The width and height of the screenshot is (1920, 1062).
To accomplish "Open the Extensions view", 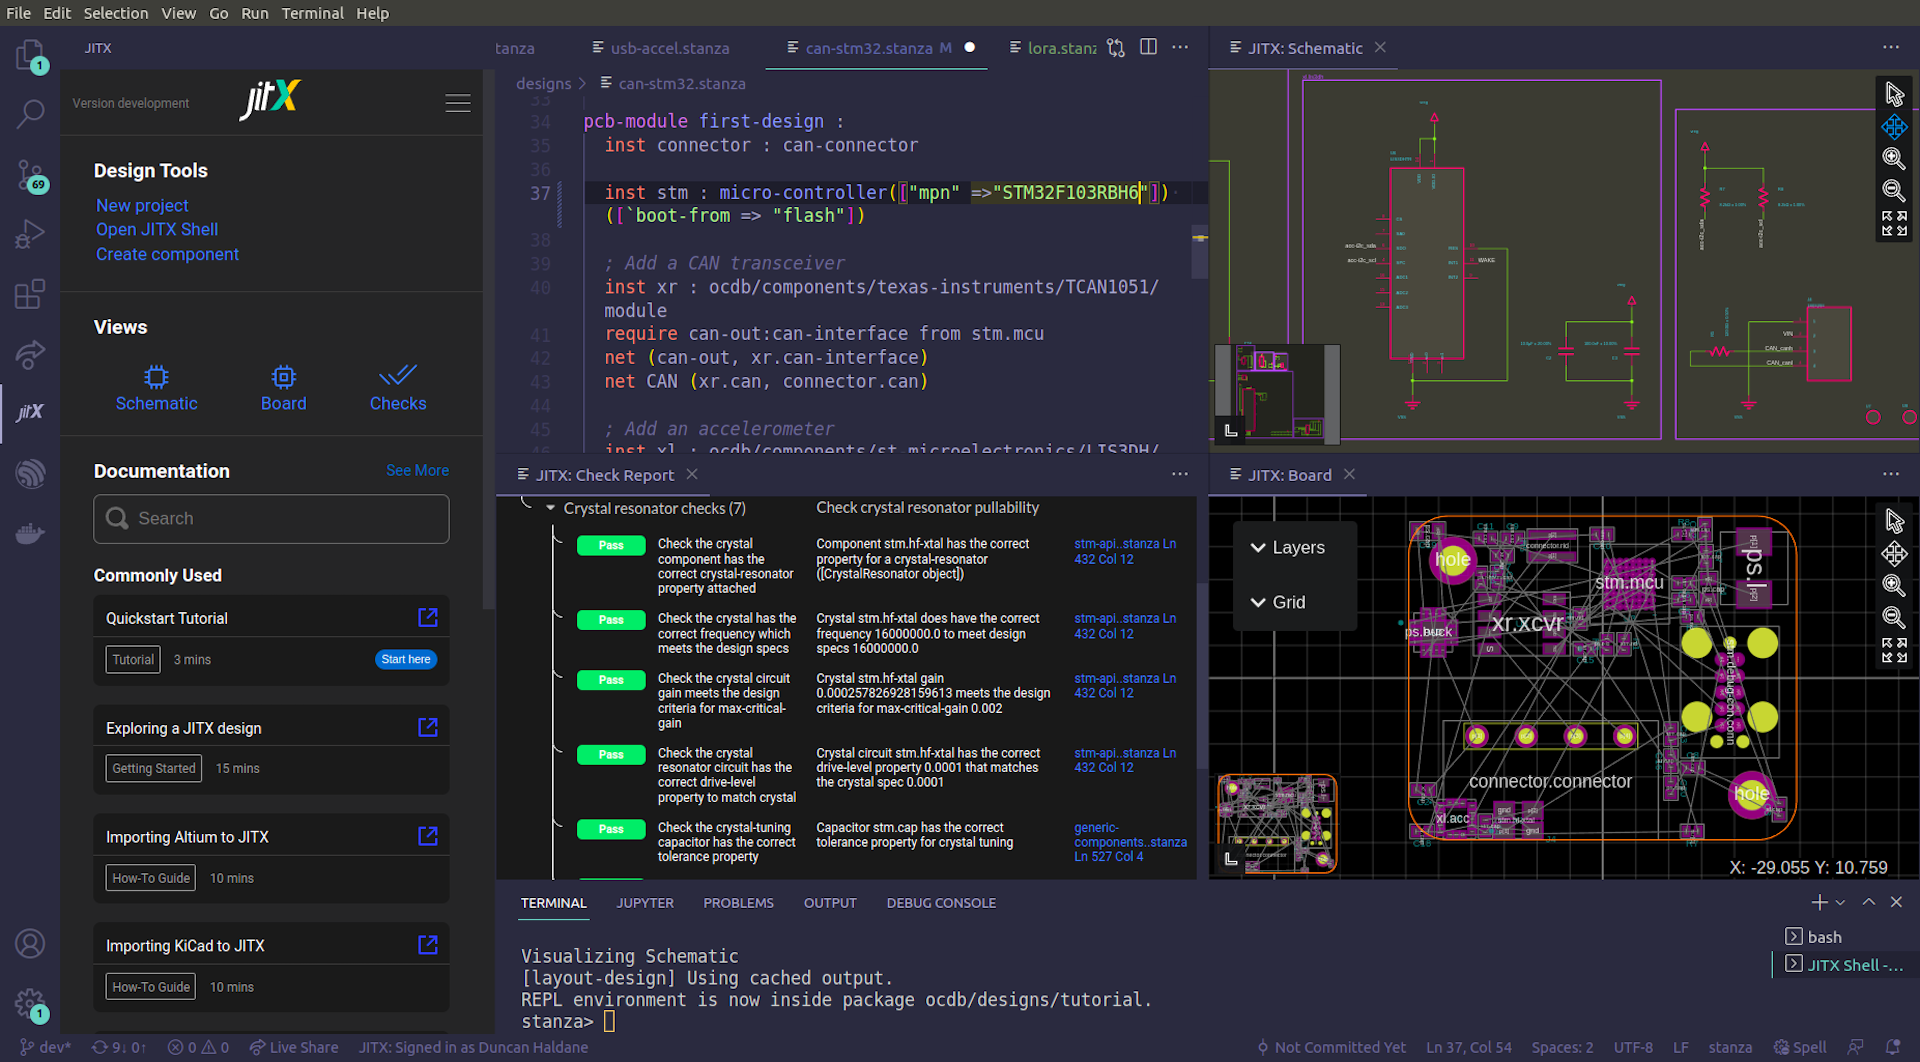I will click(x=30, y=294).
